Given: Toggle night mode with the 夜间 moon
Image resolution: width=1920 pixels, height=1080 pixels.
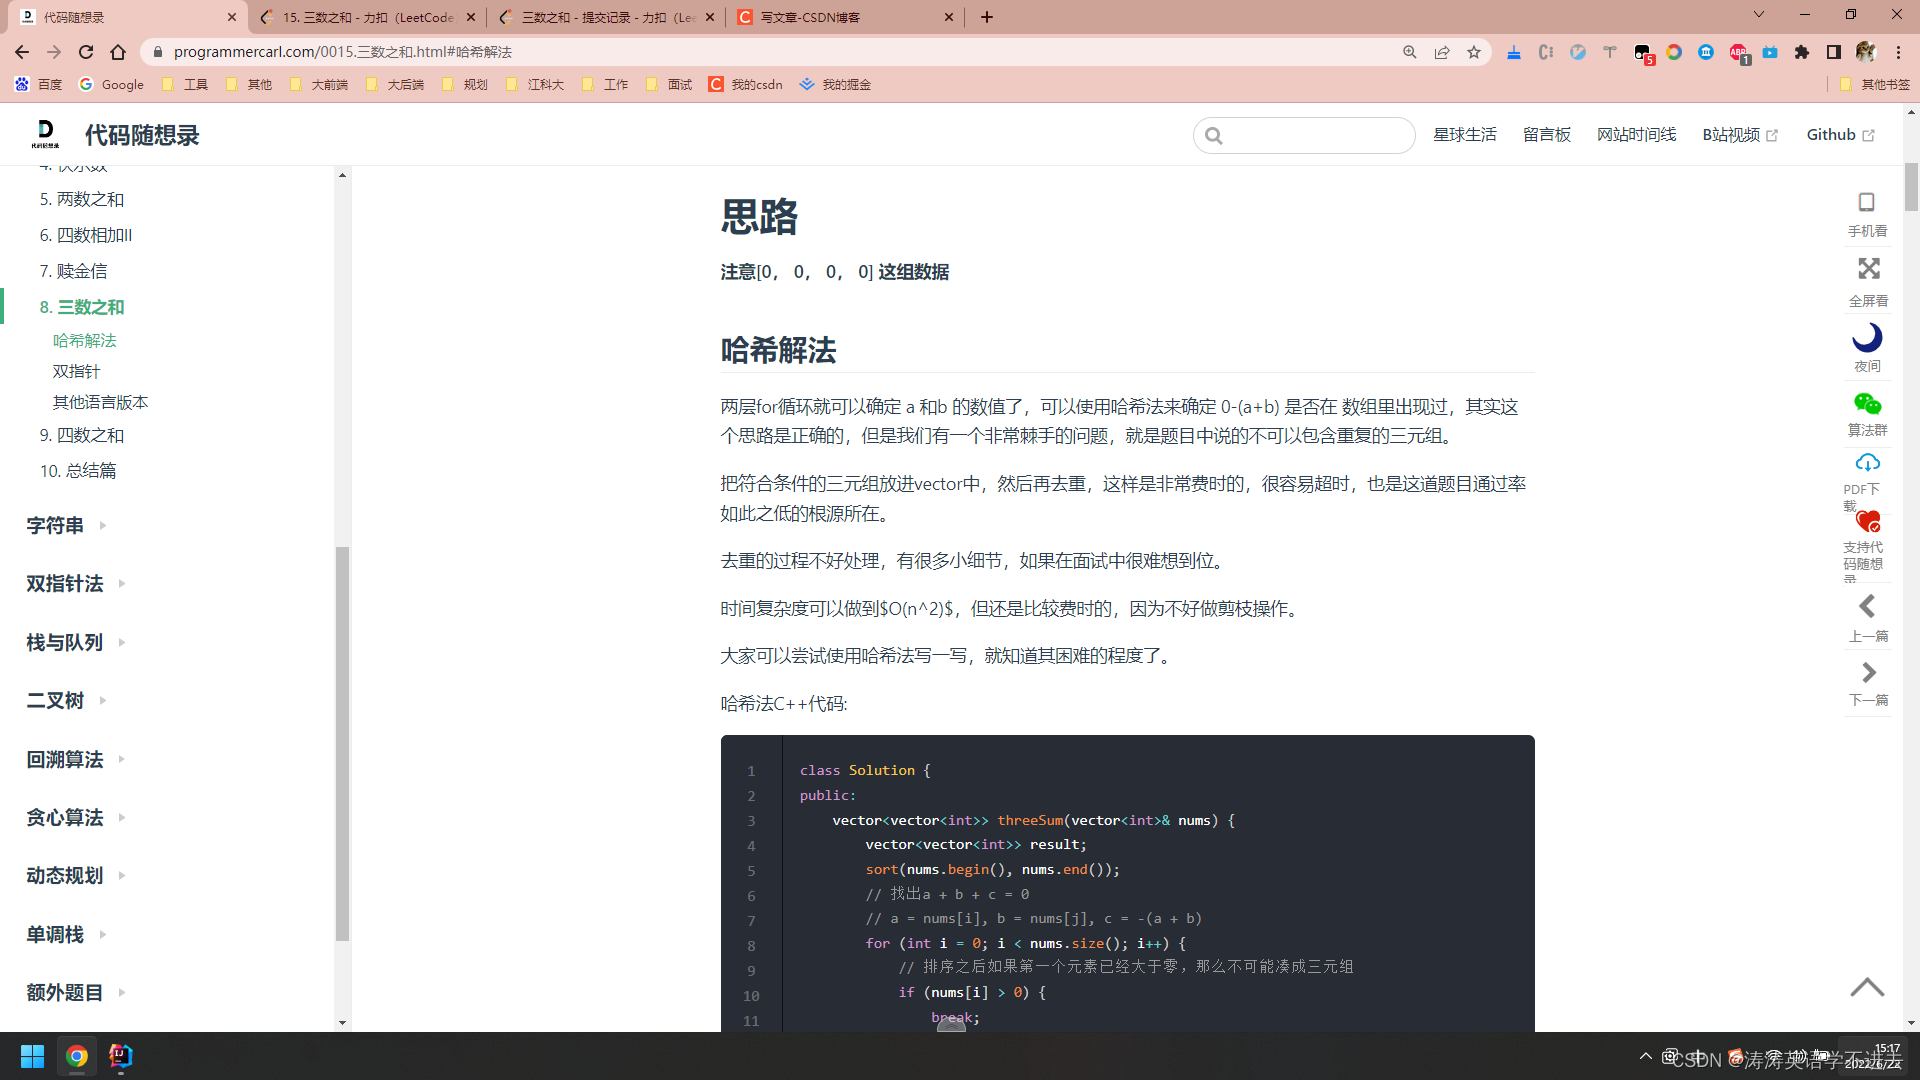Looking at the screenshot, I should click(1867, 338).
